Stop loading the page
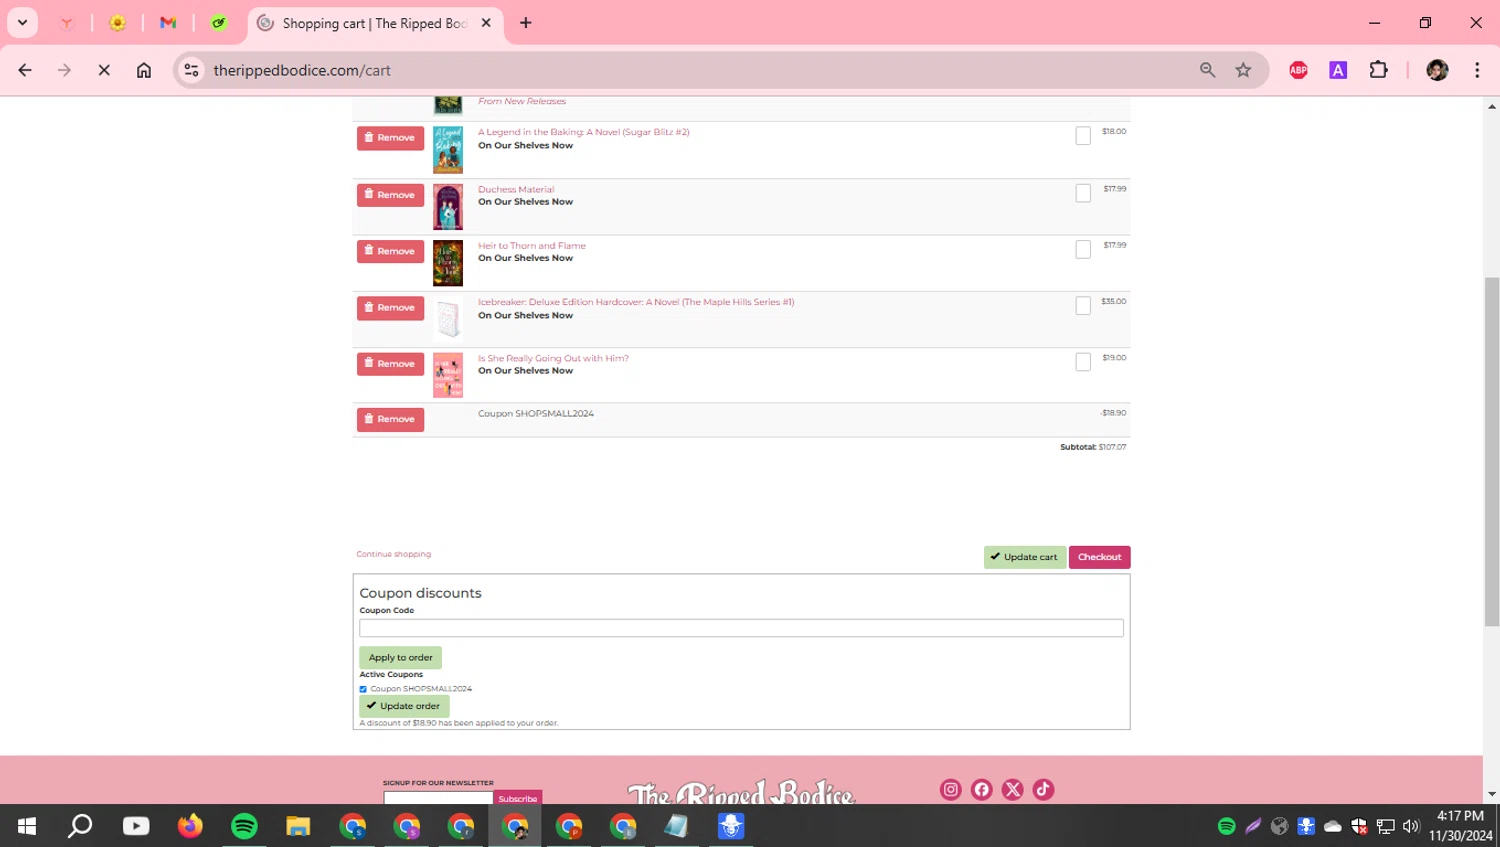Viewport: 1500px width, 847px height. tap(104, 70)
